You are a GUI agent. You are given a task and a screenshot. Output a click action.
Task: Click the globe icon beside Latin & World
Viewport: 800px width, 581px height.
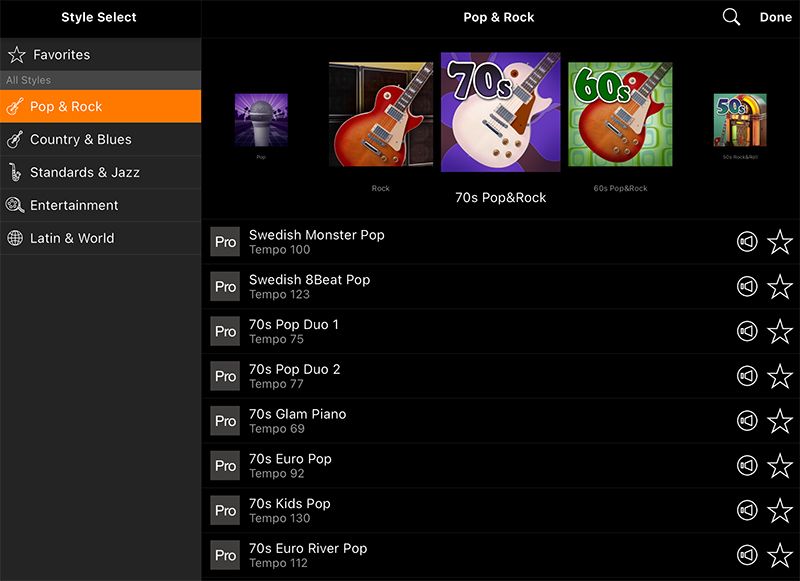[16, 238]
